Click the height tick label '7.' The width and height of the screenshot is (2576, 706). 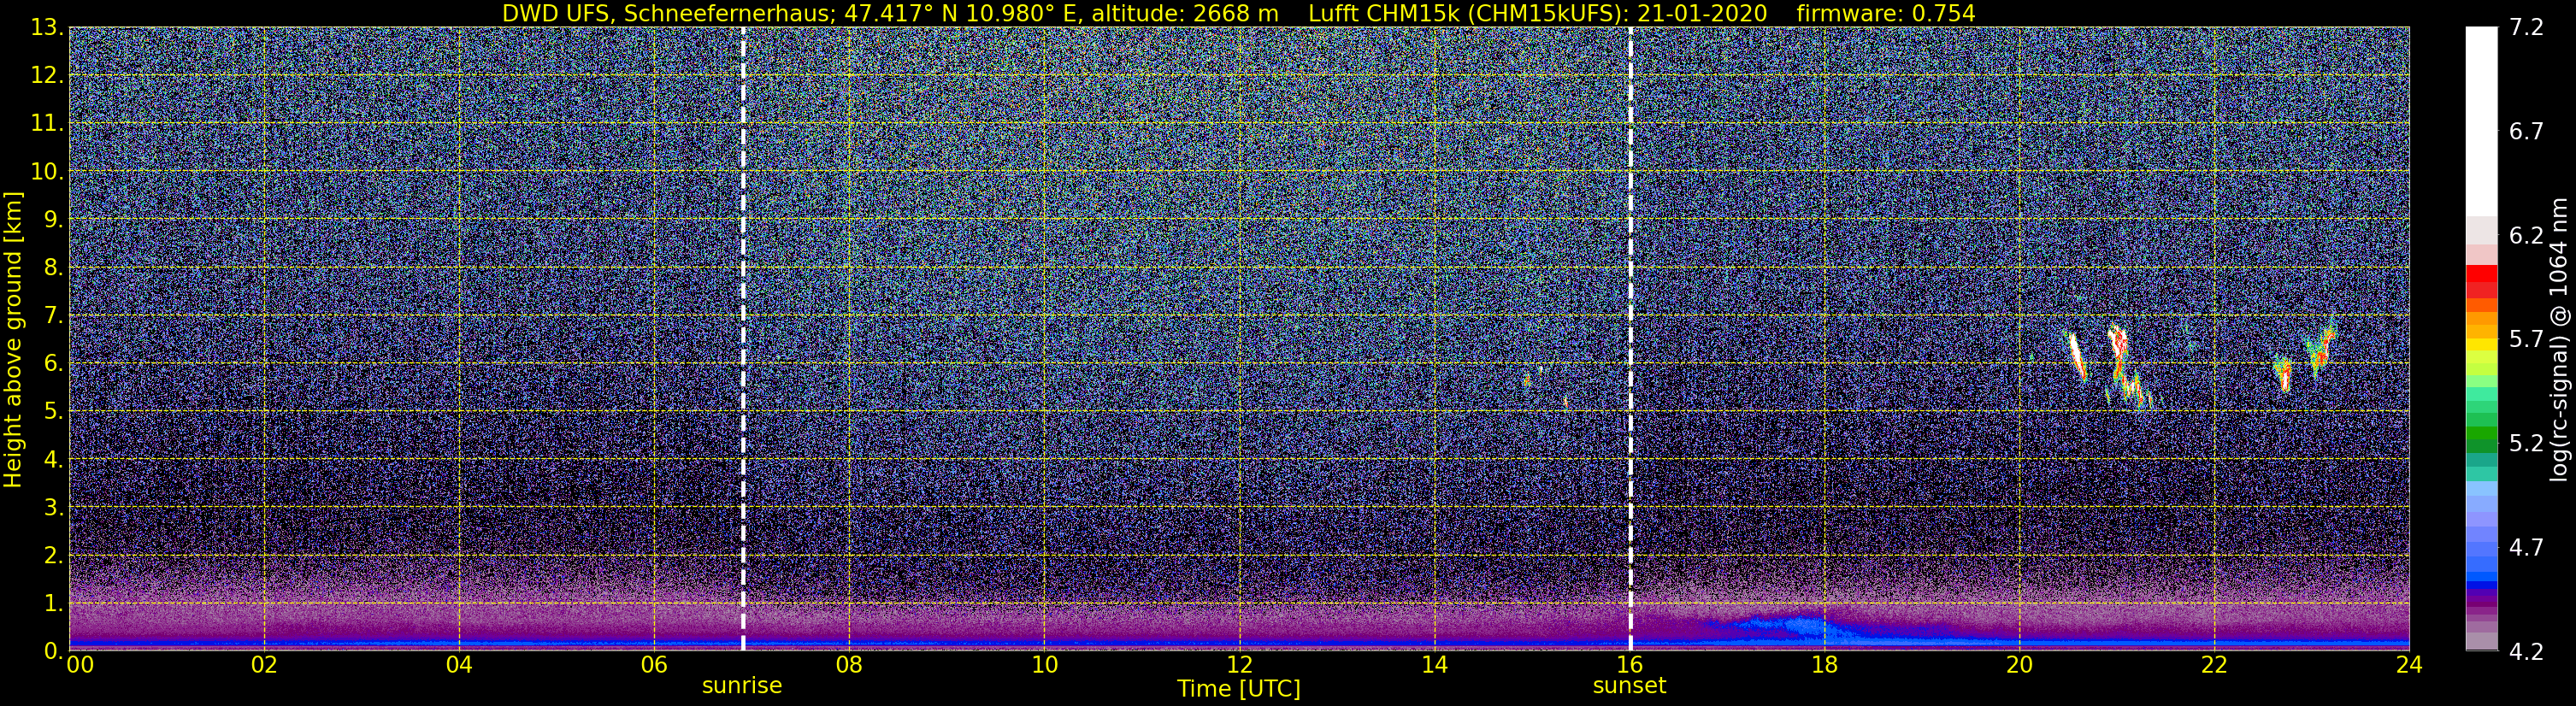[52, 316]
